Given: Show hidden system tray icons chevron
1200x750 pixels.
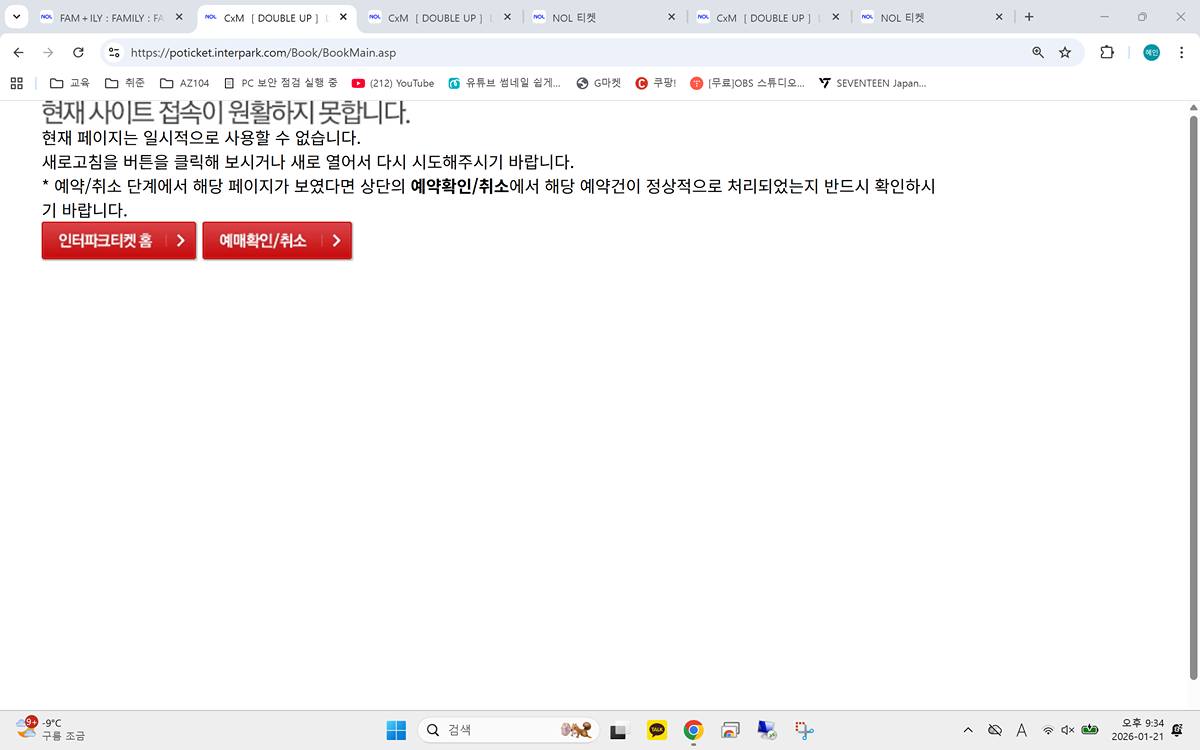Looking at the screenshot, I should pos(967,730).
